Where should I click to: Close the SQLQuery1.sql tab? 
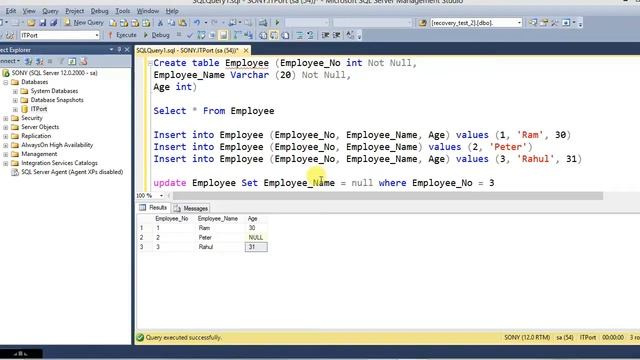point(246,50)
